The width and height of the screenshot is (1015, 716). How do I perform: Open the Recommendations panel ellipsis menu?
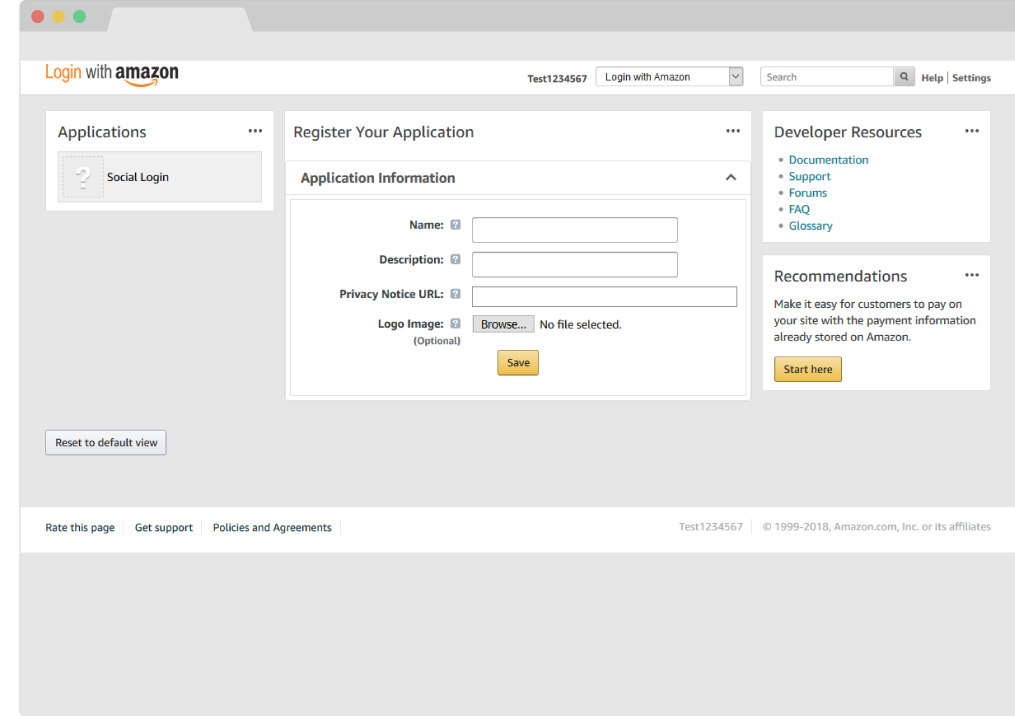coord(972,275)
